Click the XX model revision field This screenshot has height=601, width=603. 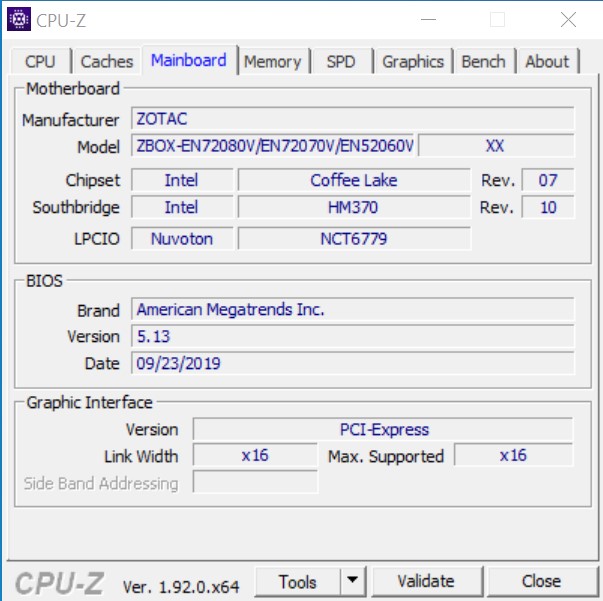tap(496, 146)
